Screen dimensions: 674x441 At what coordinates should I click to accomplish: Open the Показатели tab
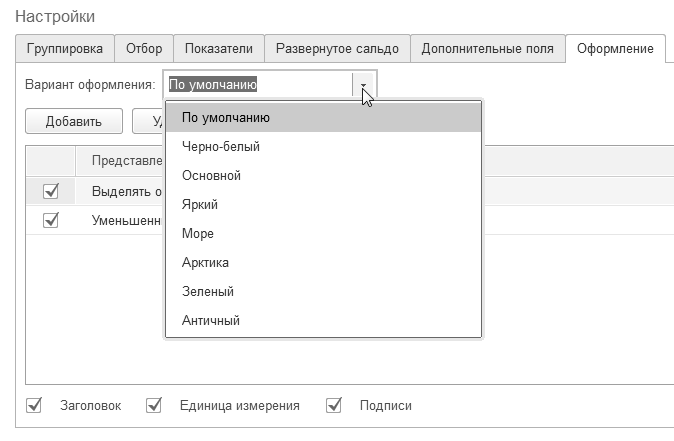coord(217,48)
